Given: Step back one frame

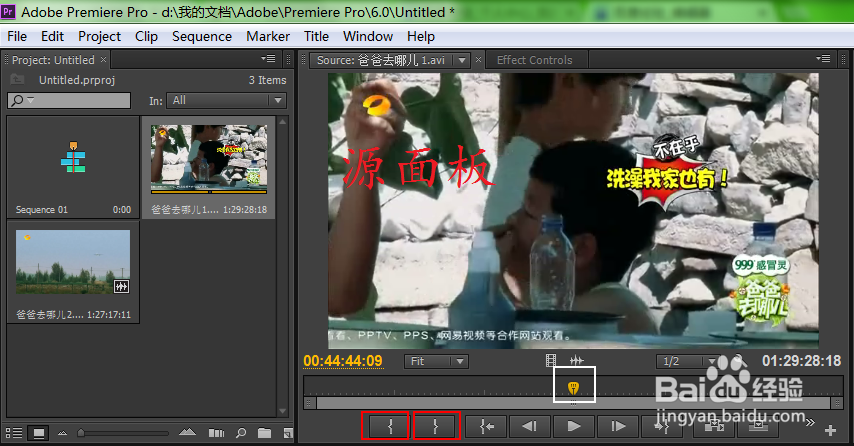Looking at the screenshot, I should tap(529, 426).
